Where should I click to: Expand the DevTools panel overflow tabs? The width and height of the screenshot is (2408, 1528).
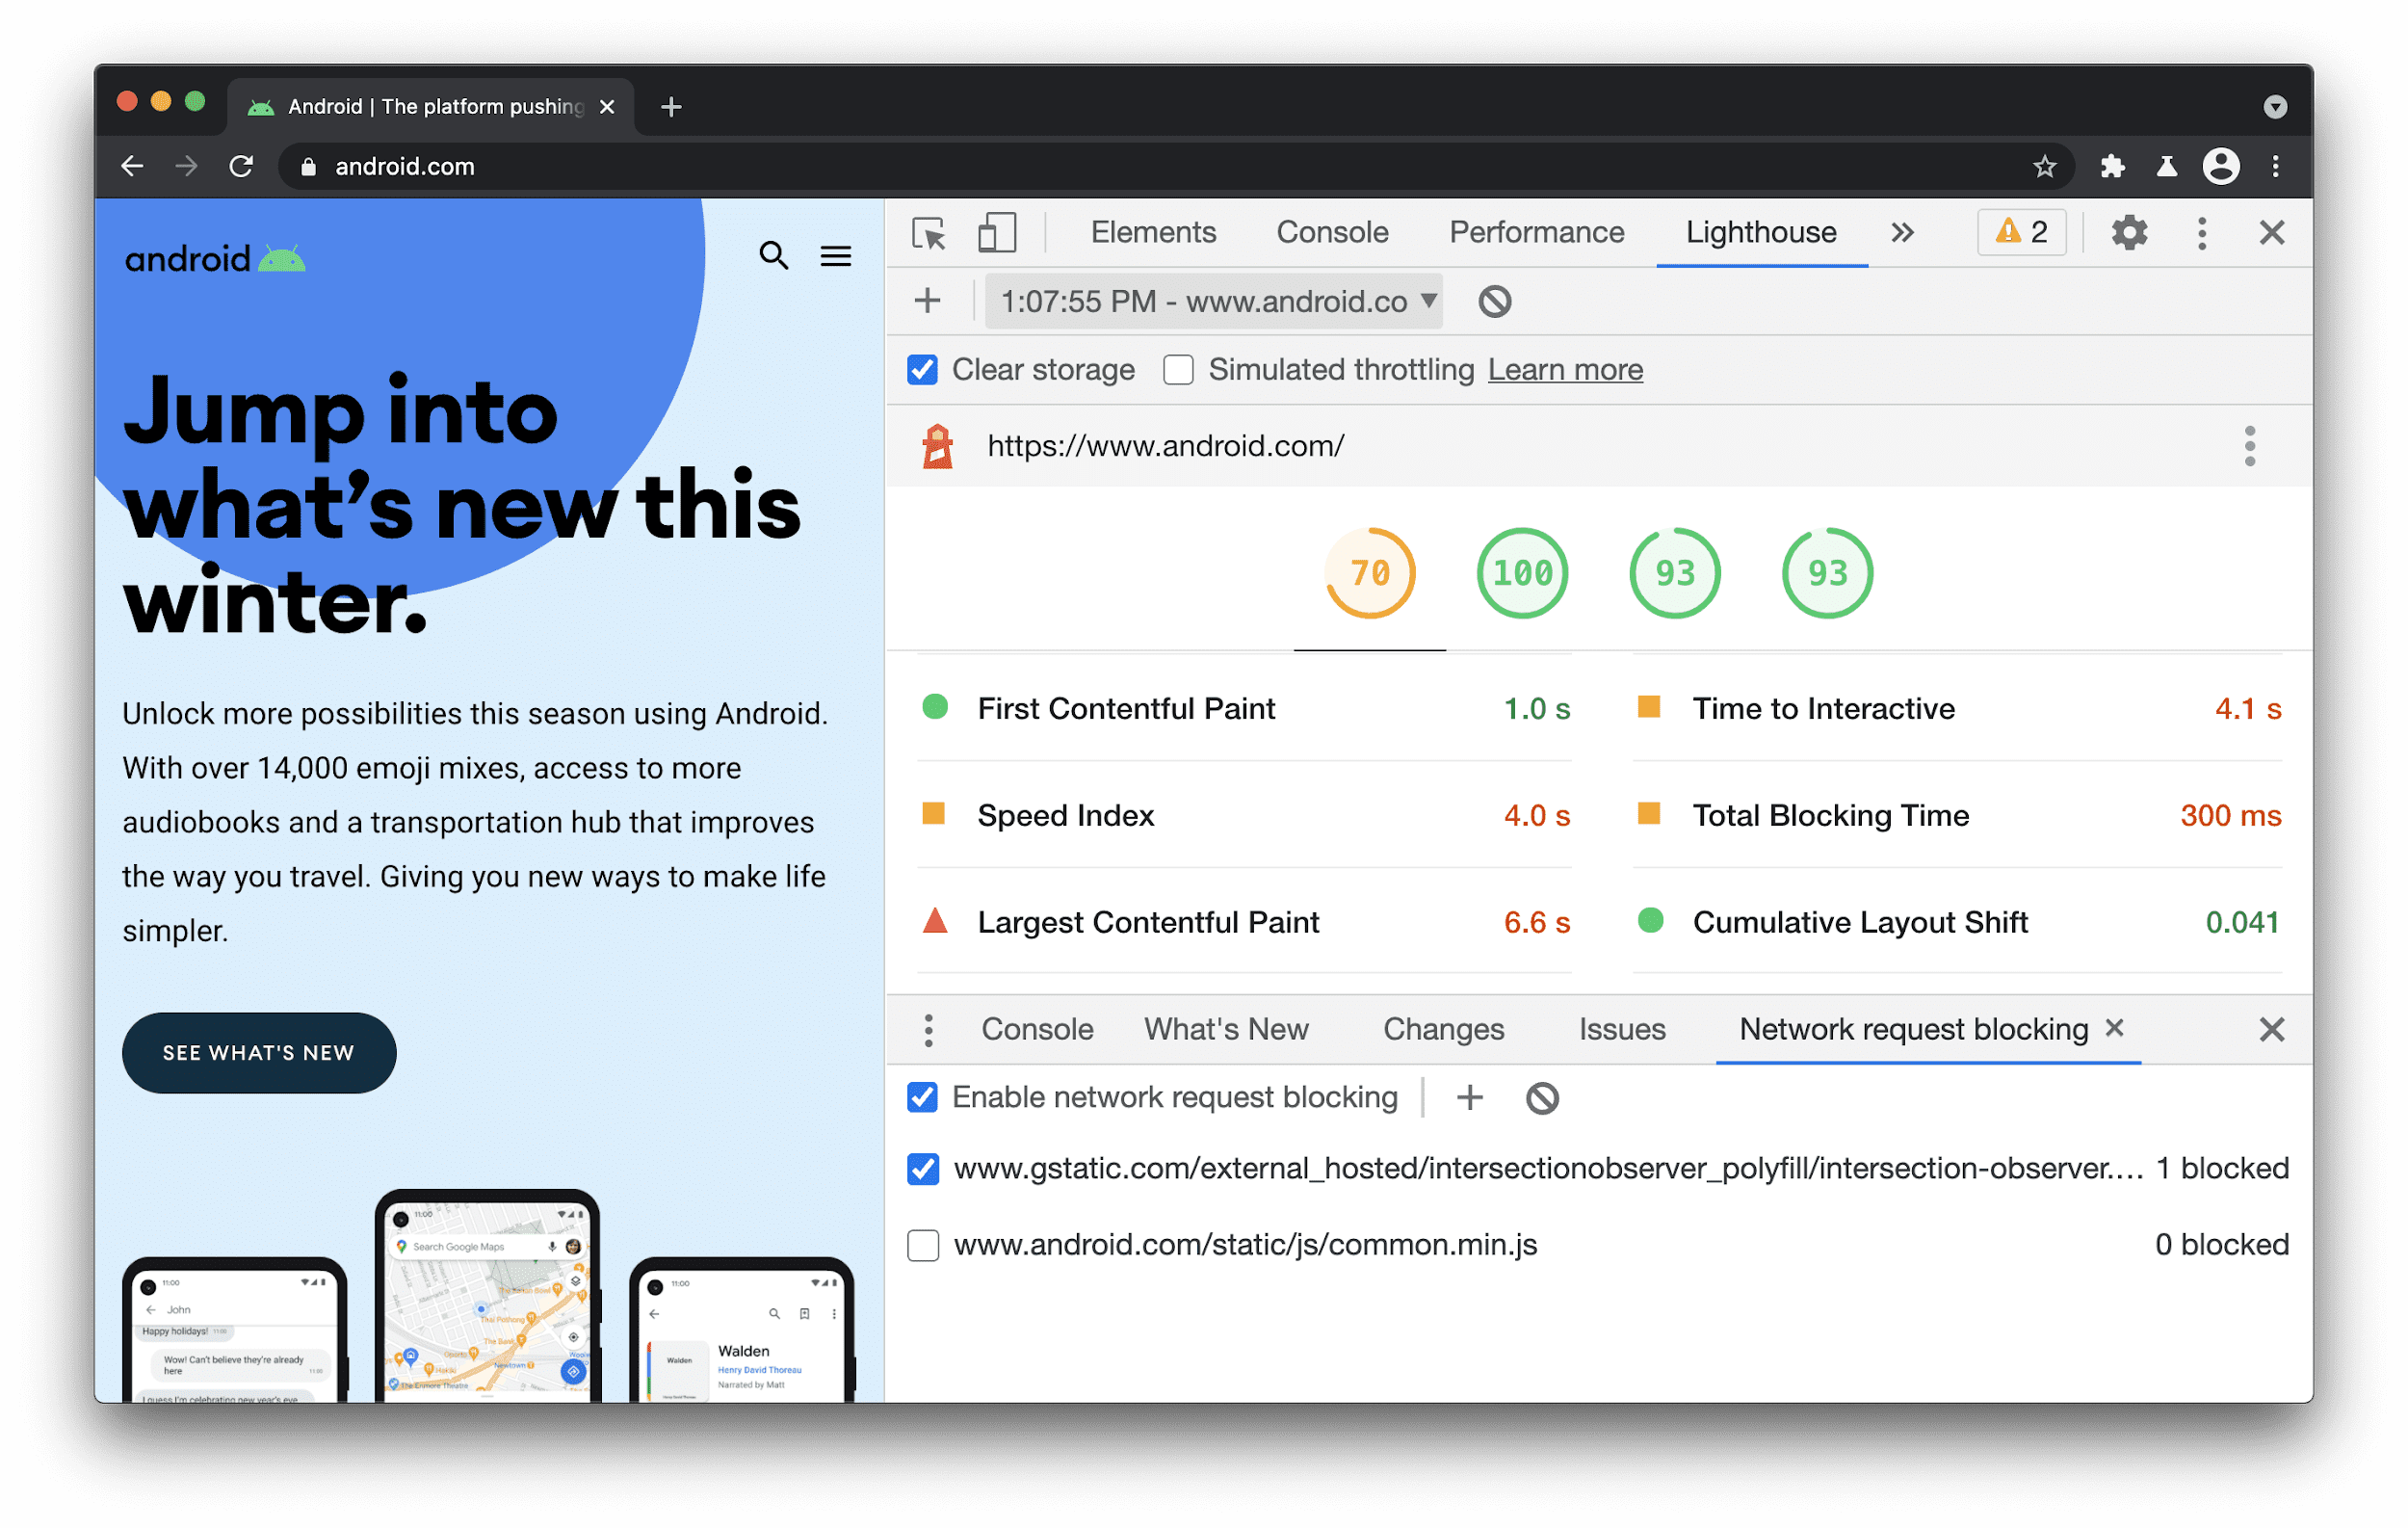(1904, 232)
